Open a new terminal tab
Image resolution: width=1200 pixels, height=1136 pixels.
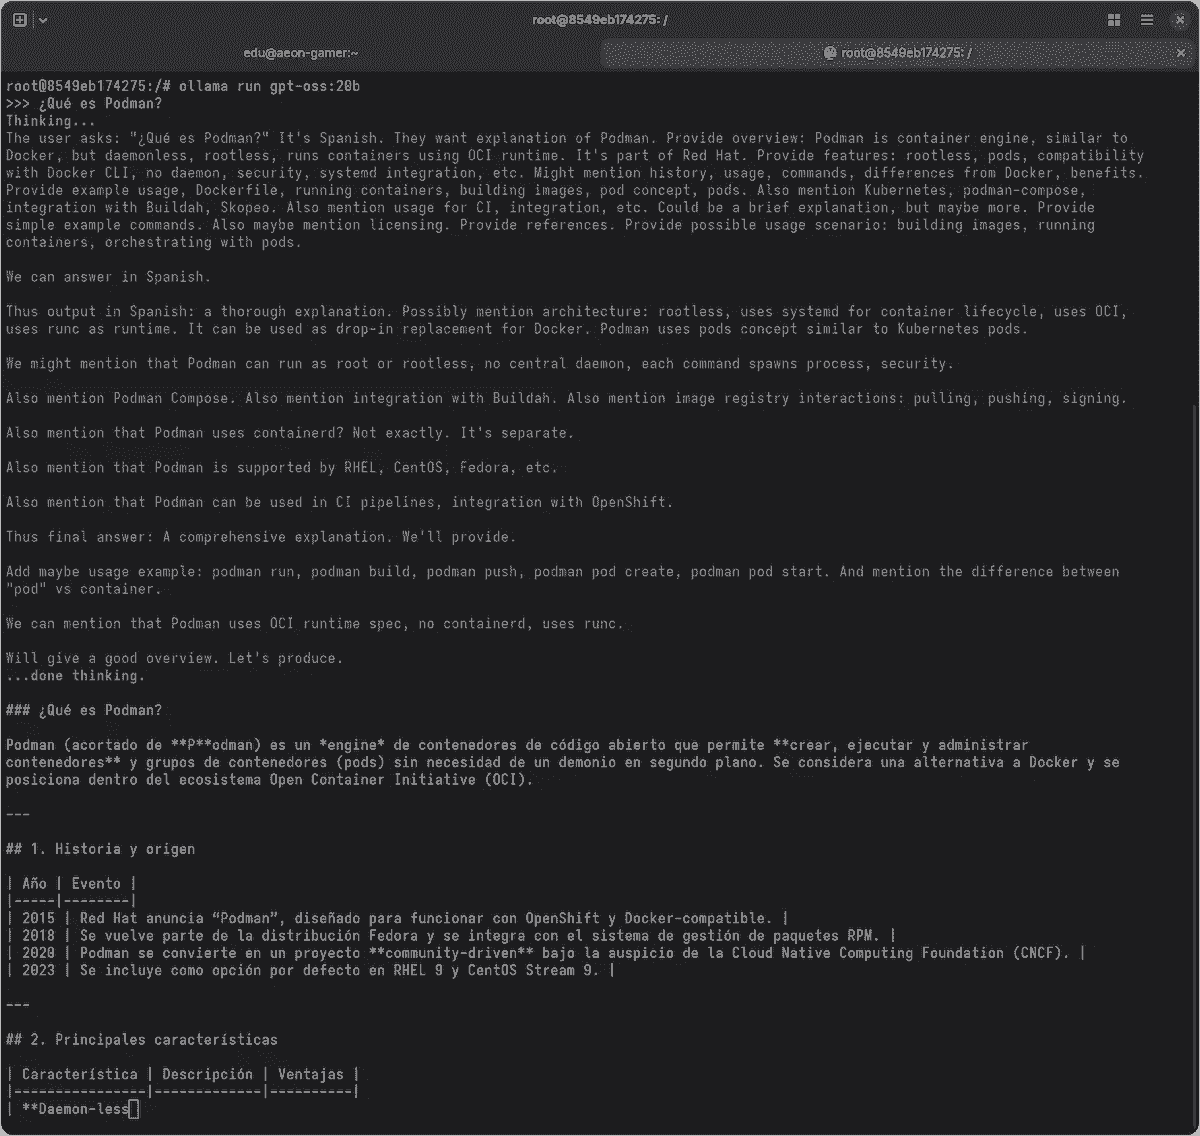pyautogui.click(x=20, y=20)
